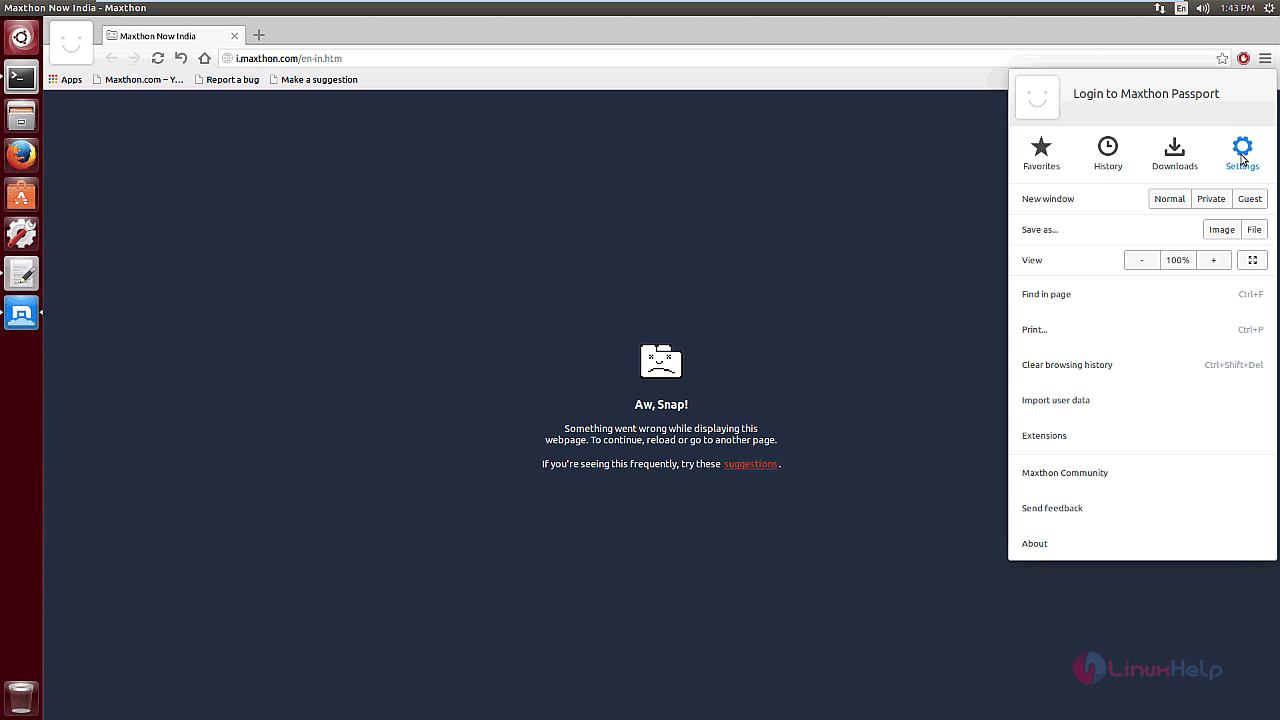The height and width of the screenshot is (720, 1280).
Task: Save page as Image
Action: point(1222,230)
